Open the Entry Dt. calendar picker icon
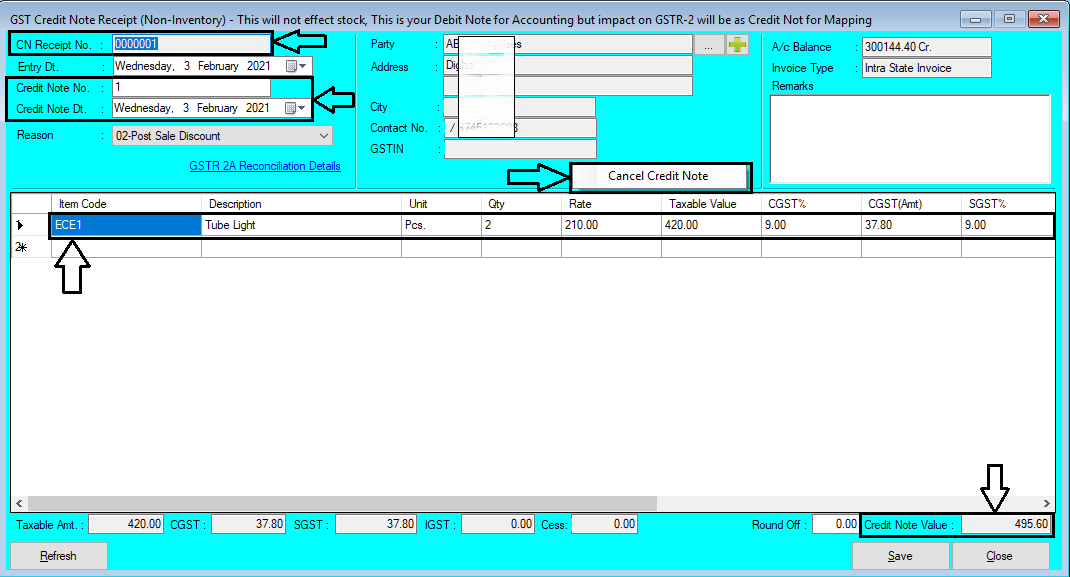 pos(290,64)
